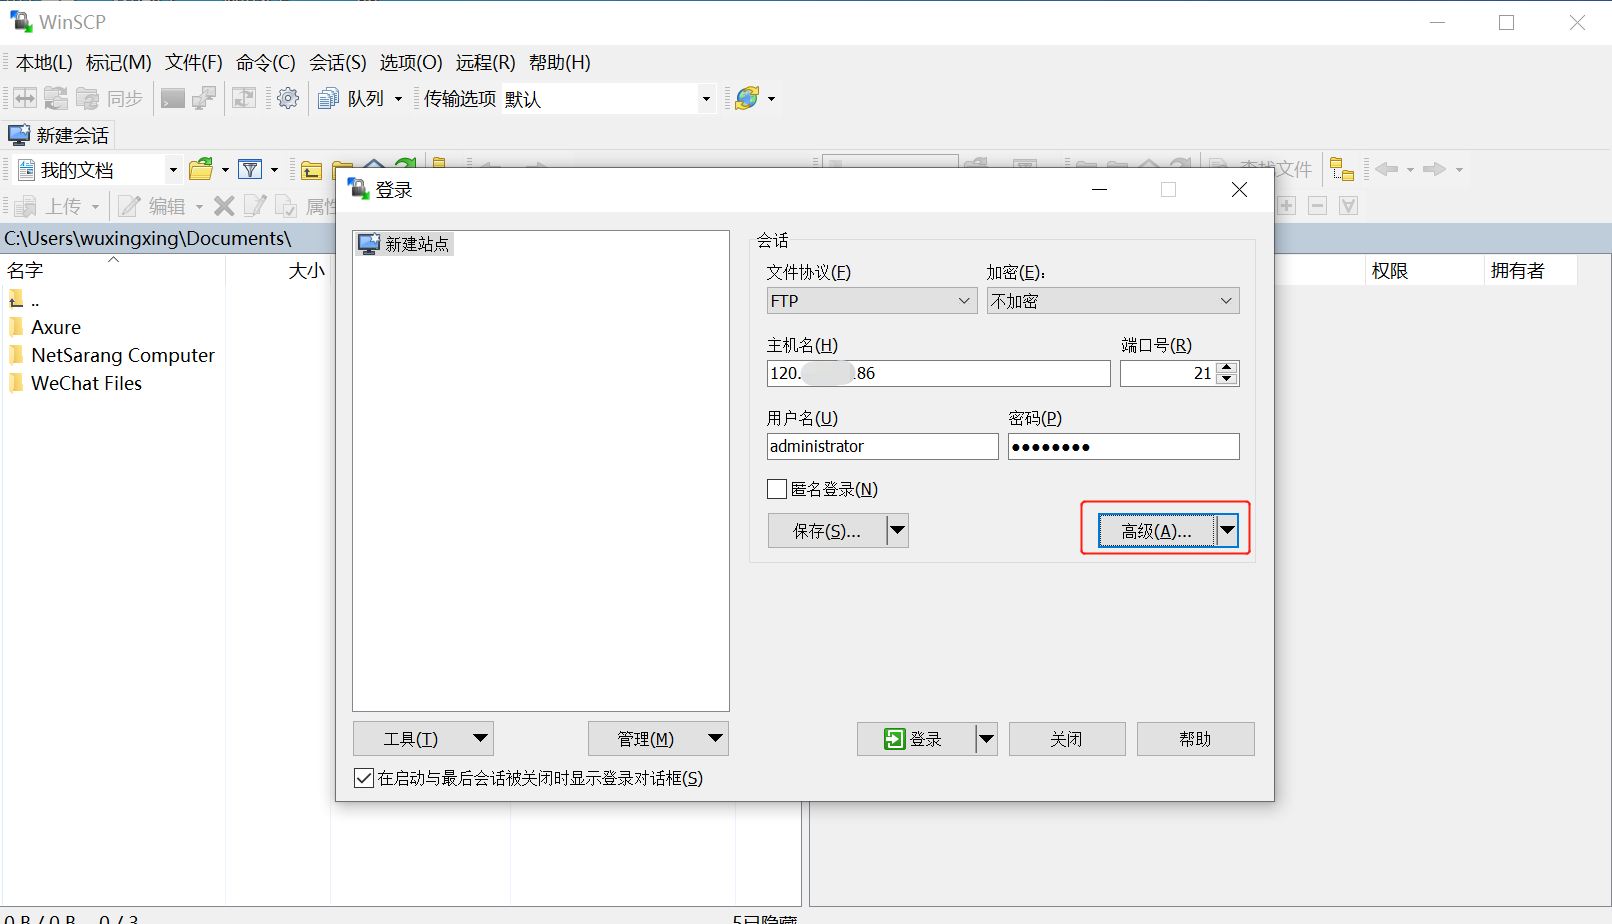Go to parent directory via toolbar icon

[x=312, y=170]
